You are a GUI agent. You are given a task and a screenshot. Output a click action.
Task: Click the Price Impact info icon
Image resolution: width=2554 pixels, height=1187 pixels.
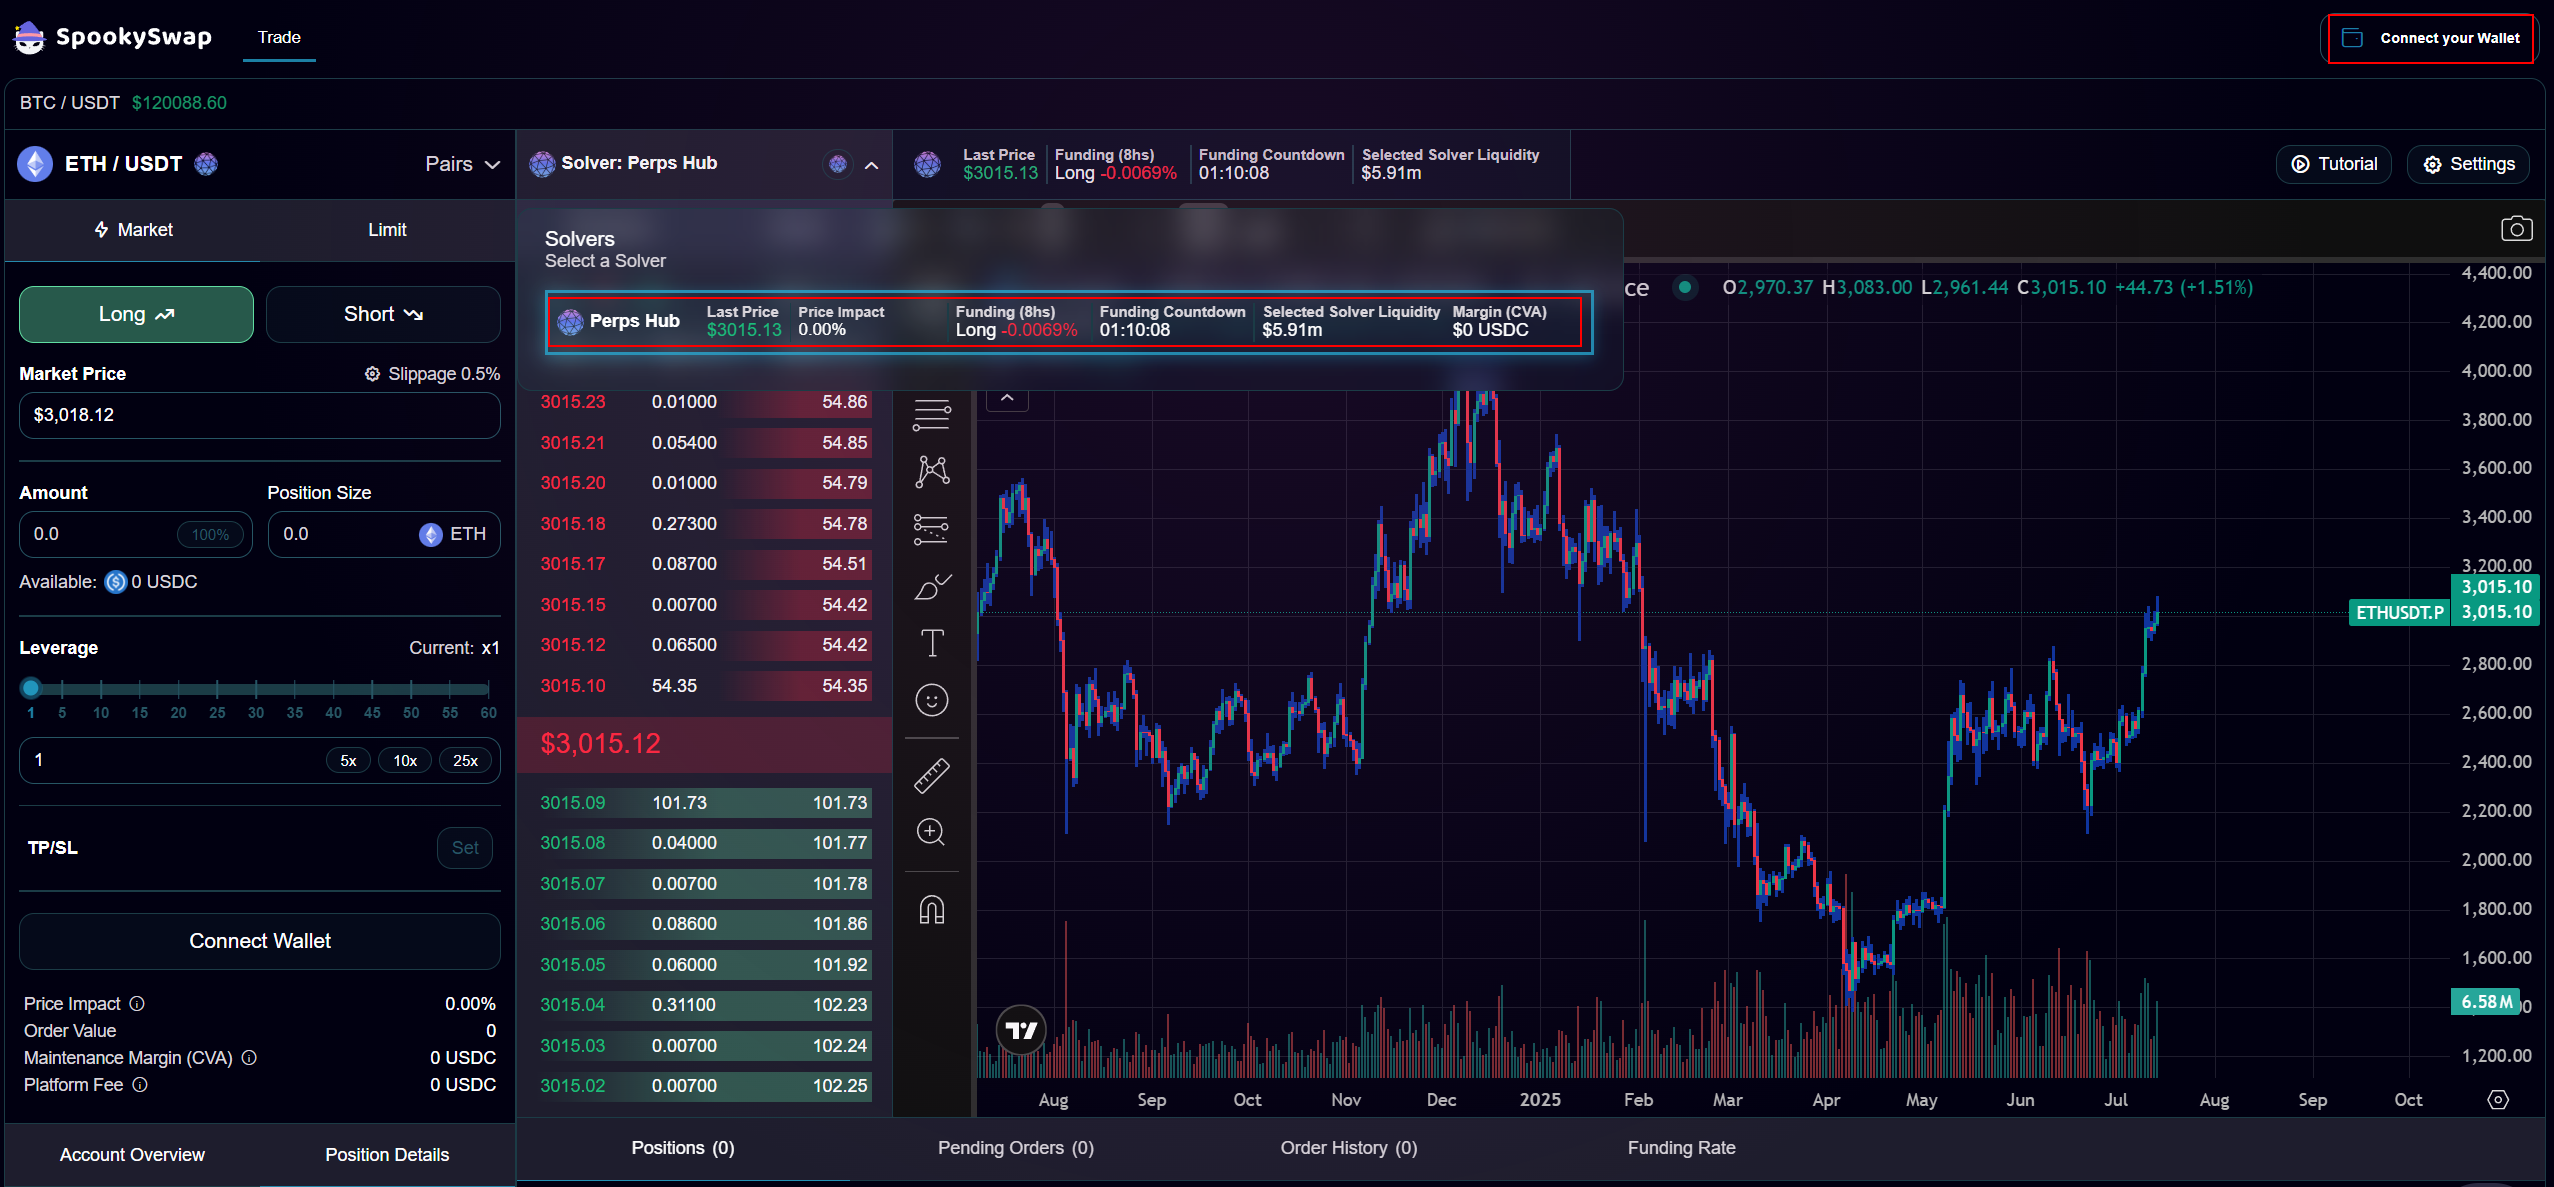[x=137, y=1003]
